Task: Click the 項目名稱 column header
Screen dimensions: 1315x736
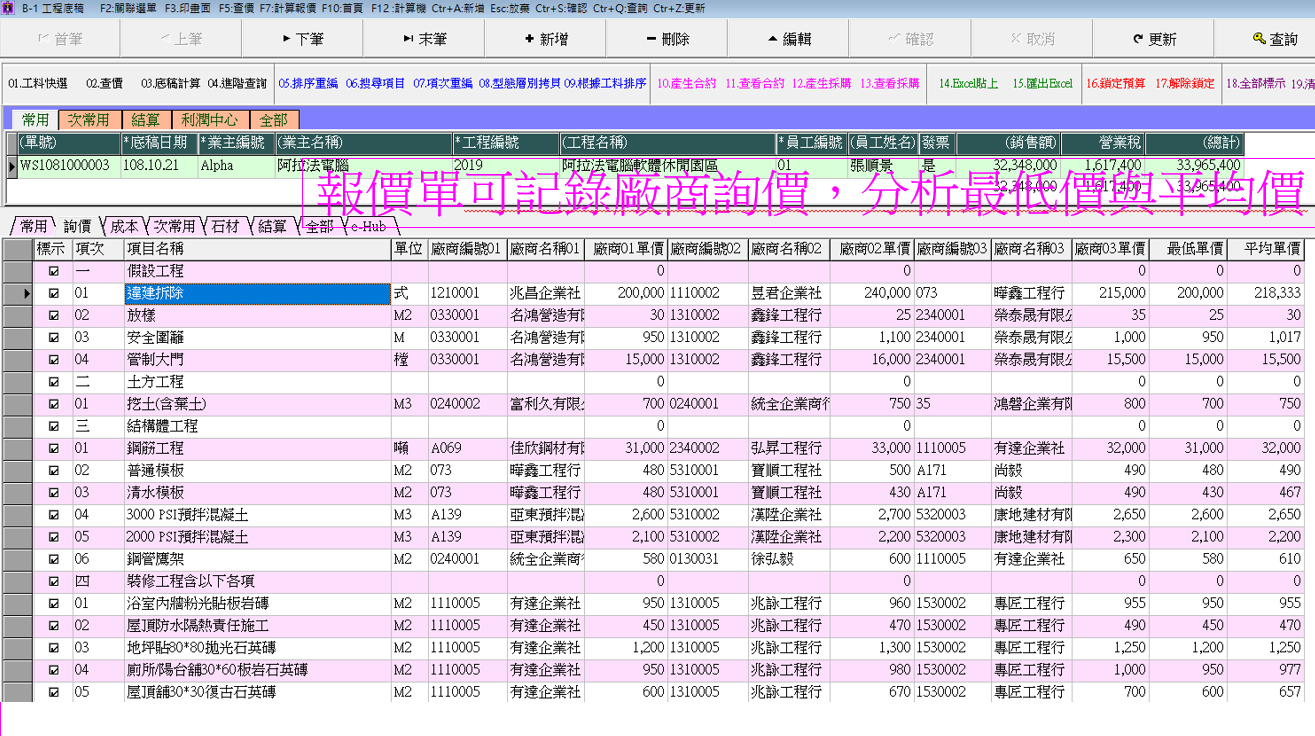Action: click(257, 249)
